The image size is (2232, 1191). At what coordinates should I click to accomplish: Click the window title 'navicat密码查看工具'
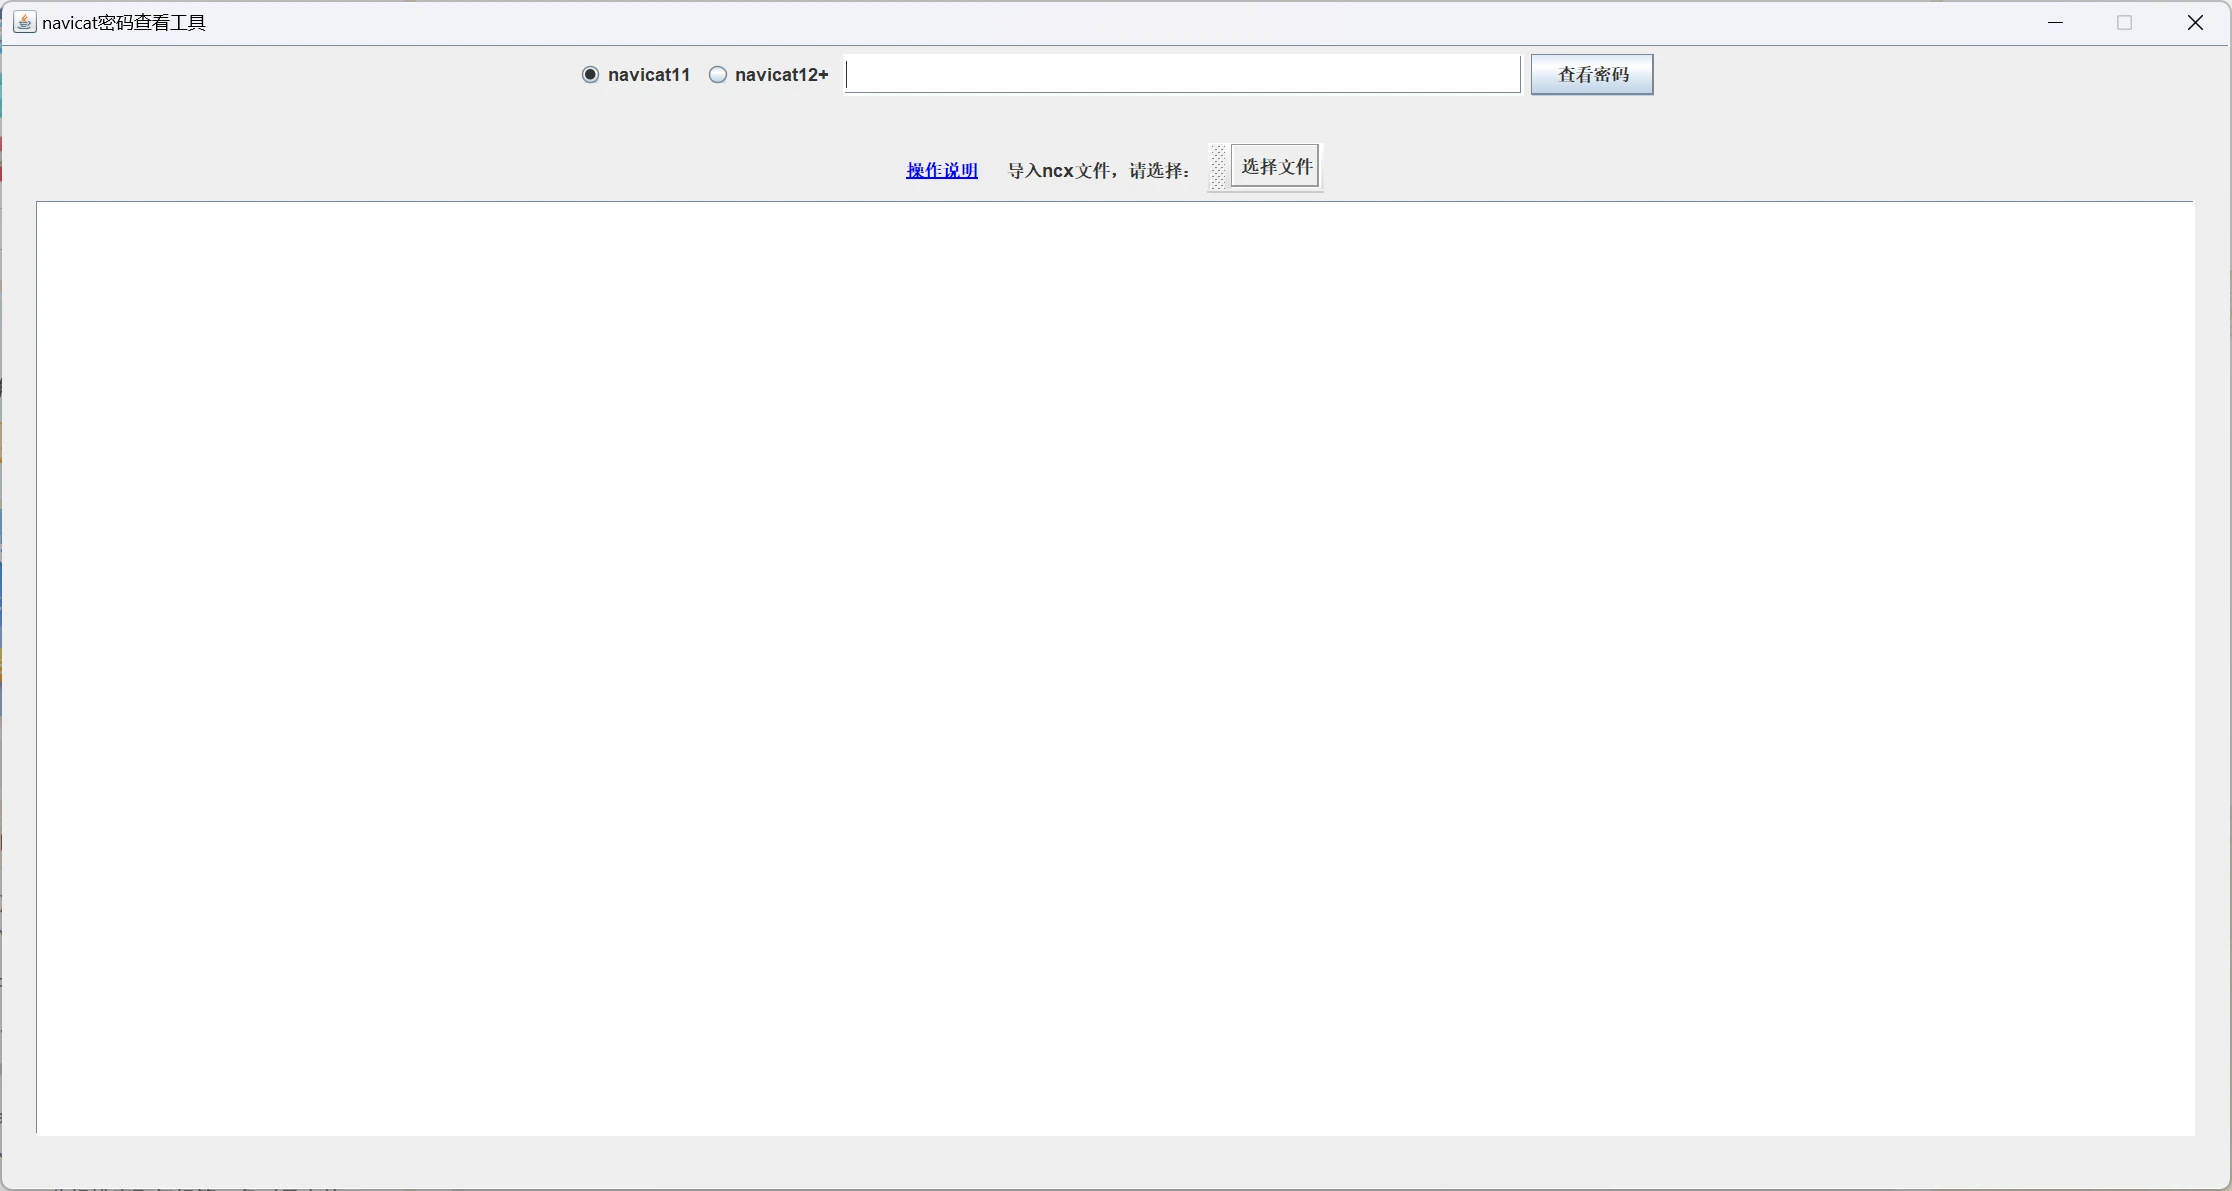pyautogui.click(x=124, y=22)
